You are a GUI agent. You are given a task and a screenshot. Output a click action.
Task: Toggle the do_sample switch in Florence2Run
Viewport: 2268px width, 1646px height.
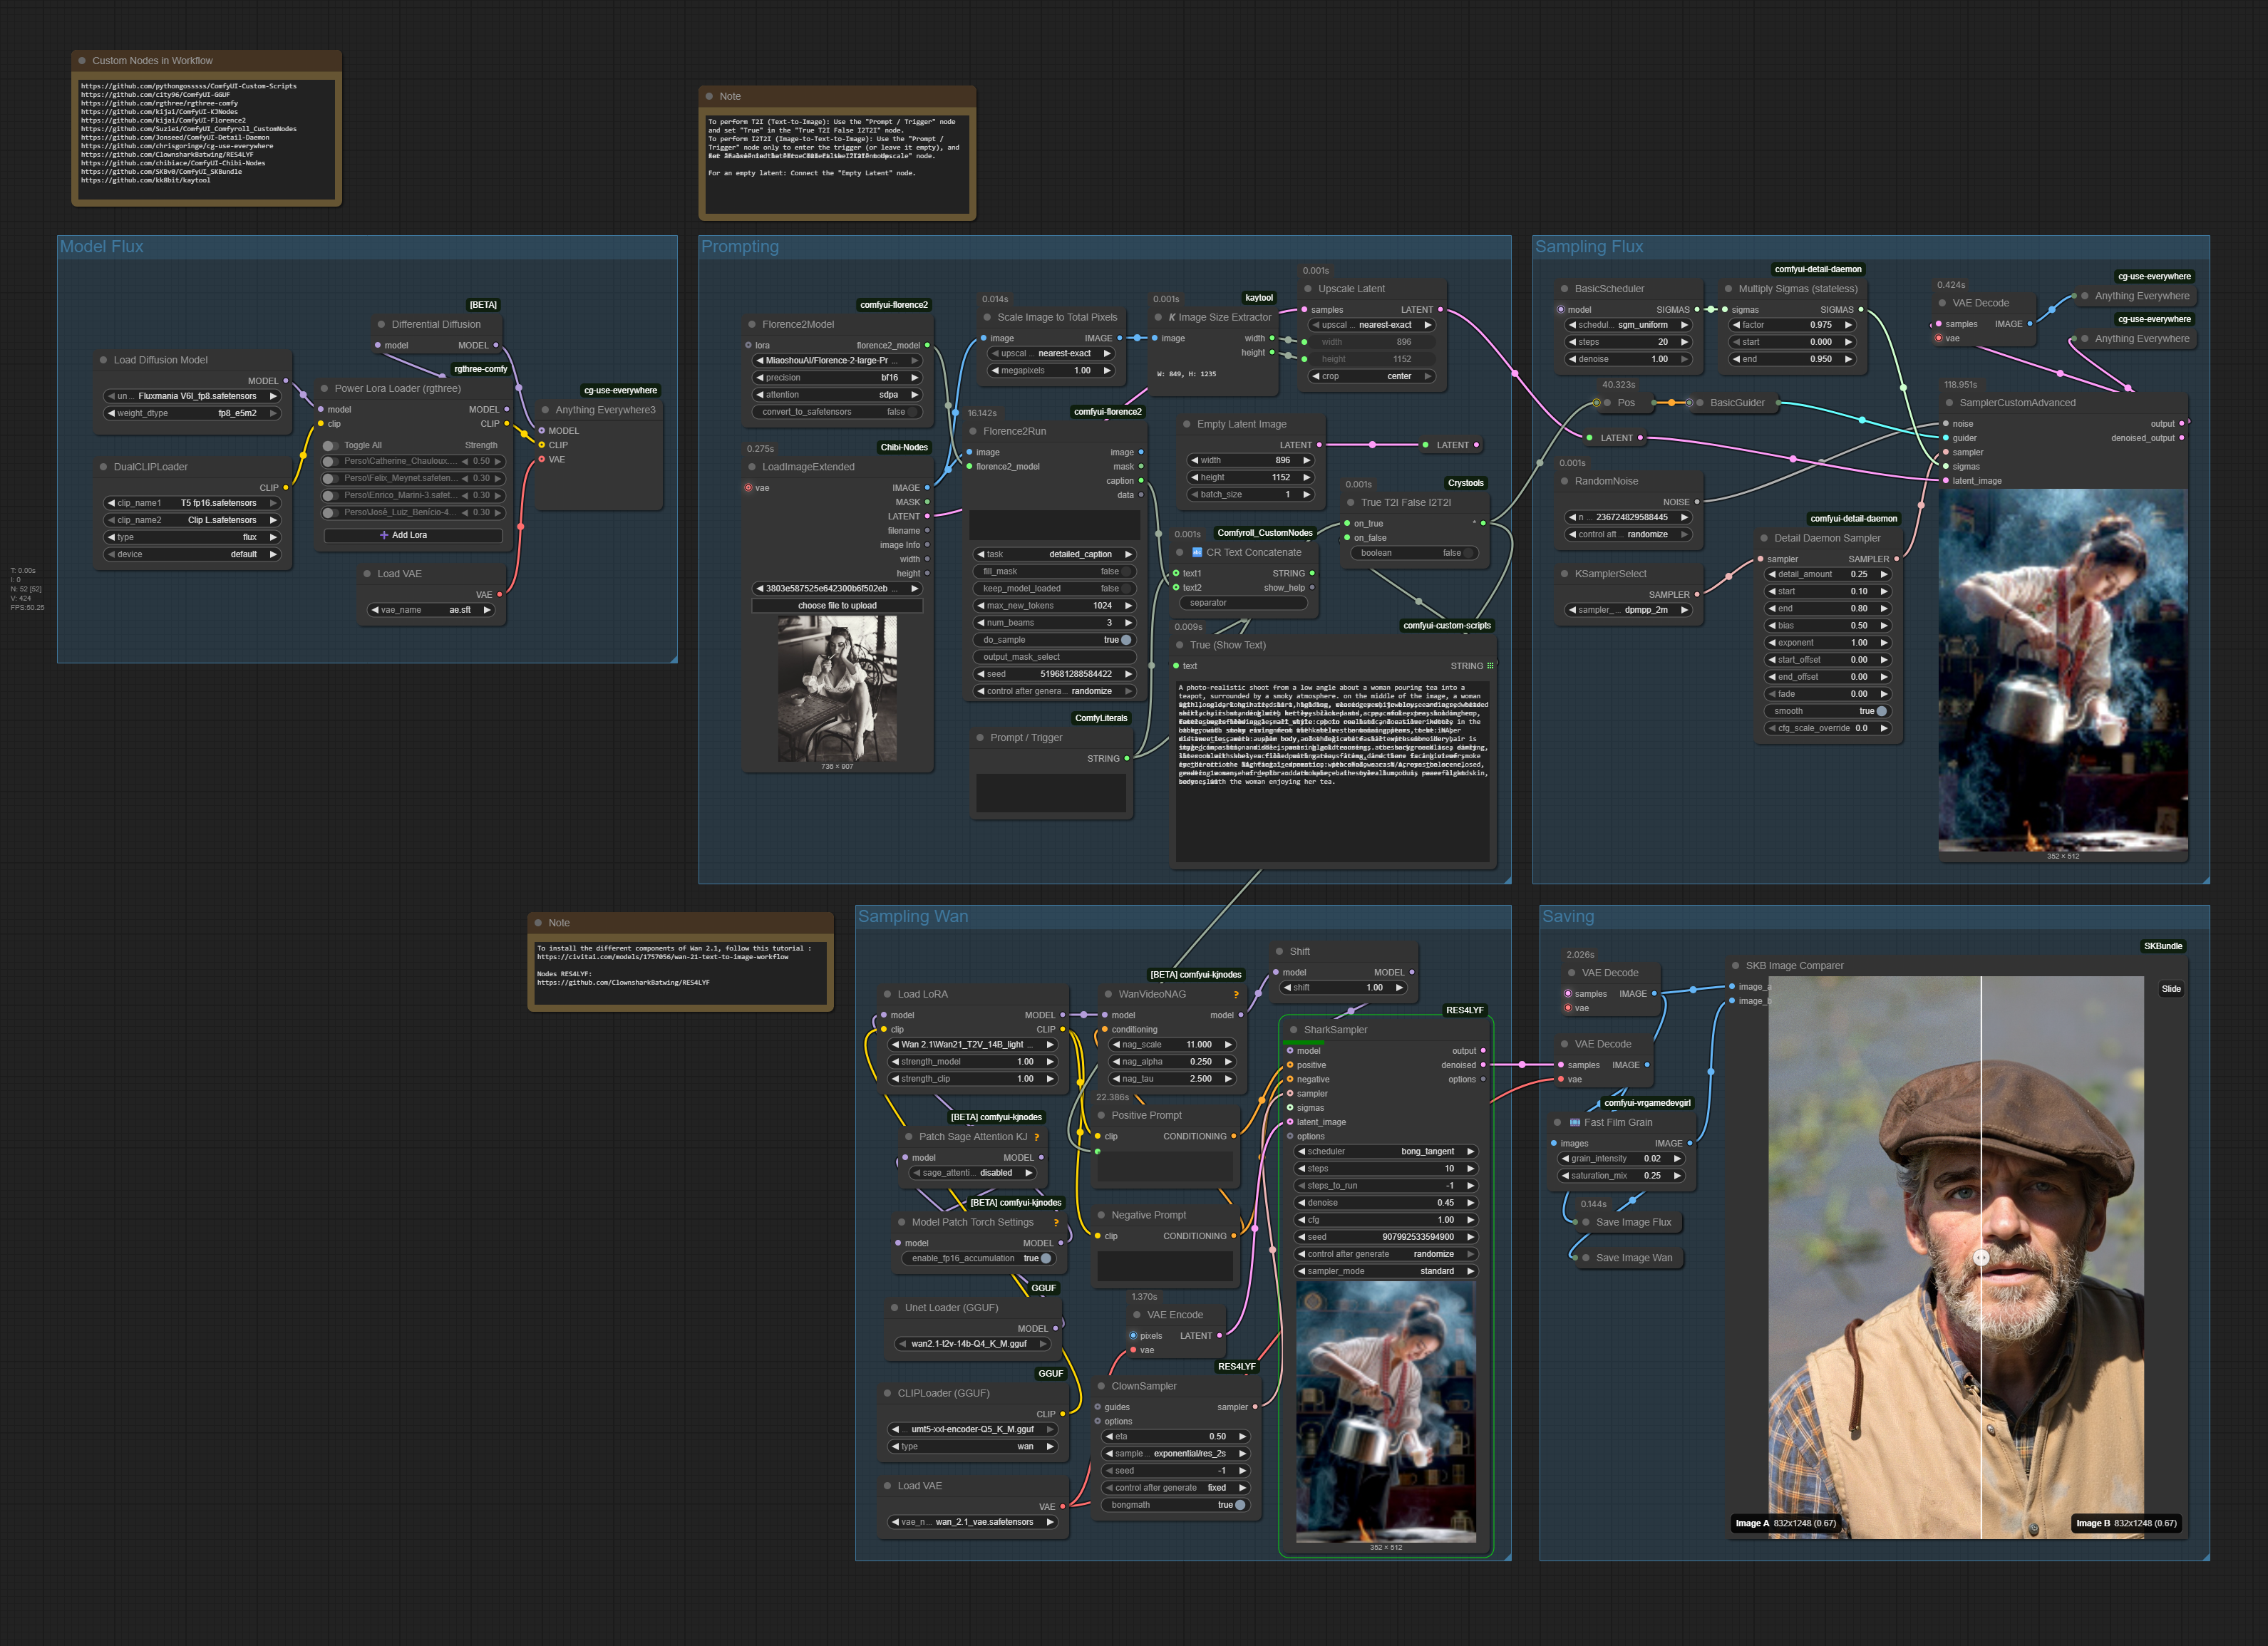tap(1127, 640)
